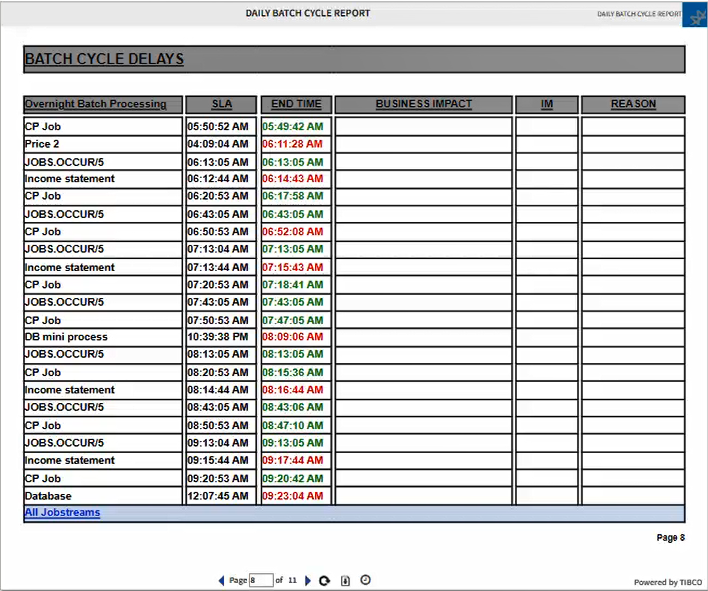Click the 08:15:36 AM end time
Viewport: 708px width, 591px height.
(x=293, y=372)
